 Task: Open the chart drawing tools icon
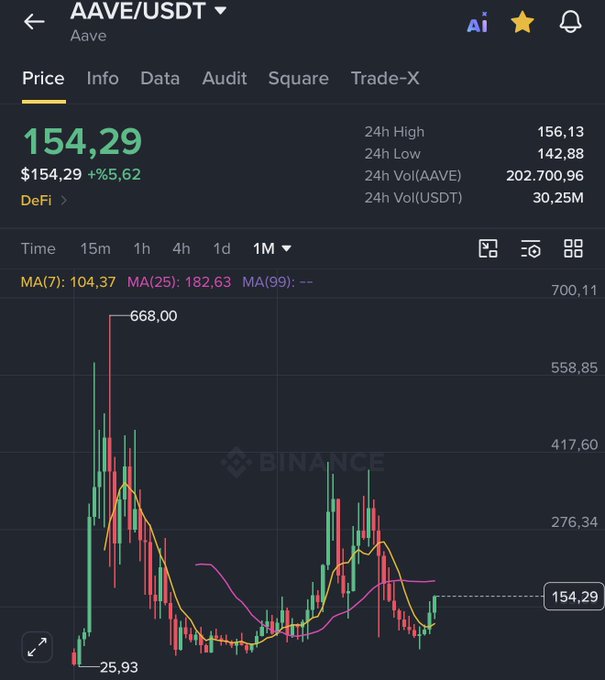[x=488, y=248]
